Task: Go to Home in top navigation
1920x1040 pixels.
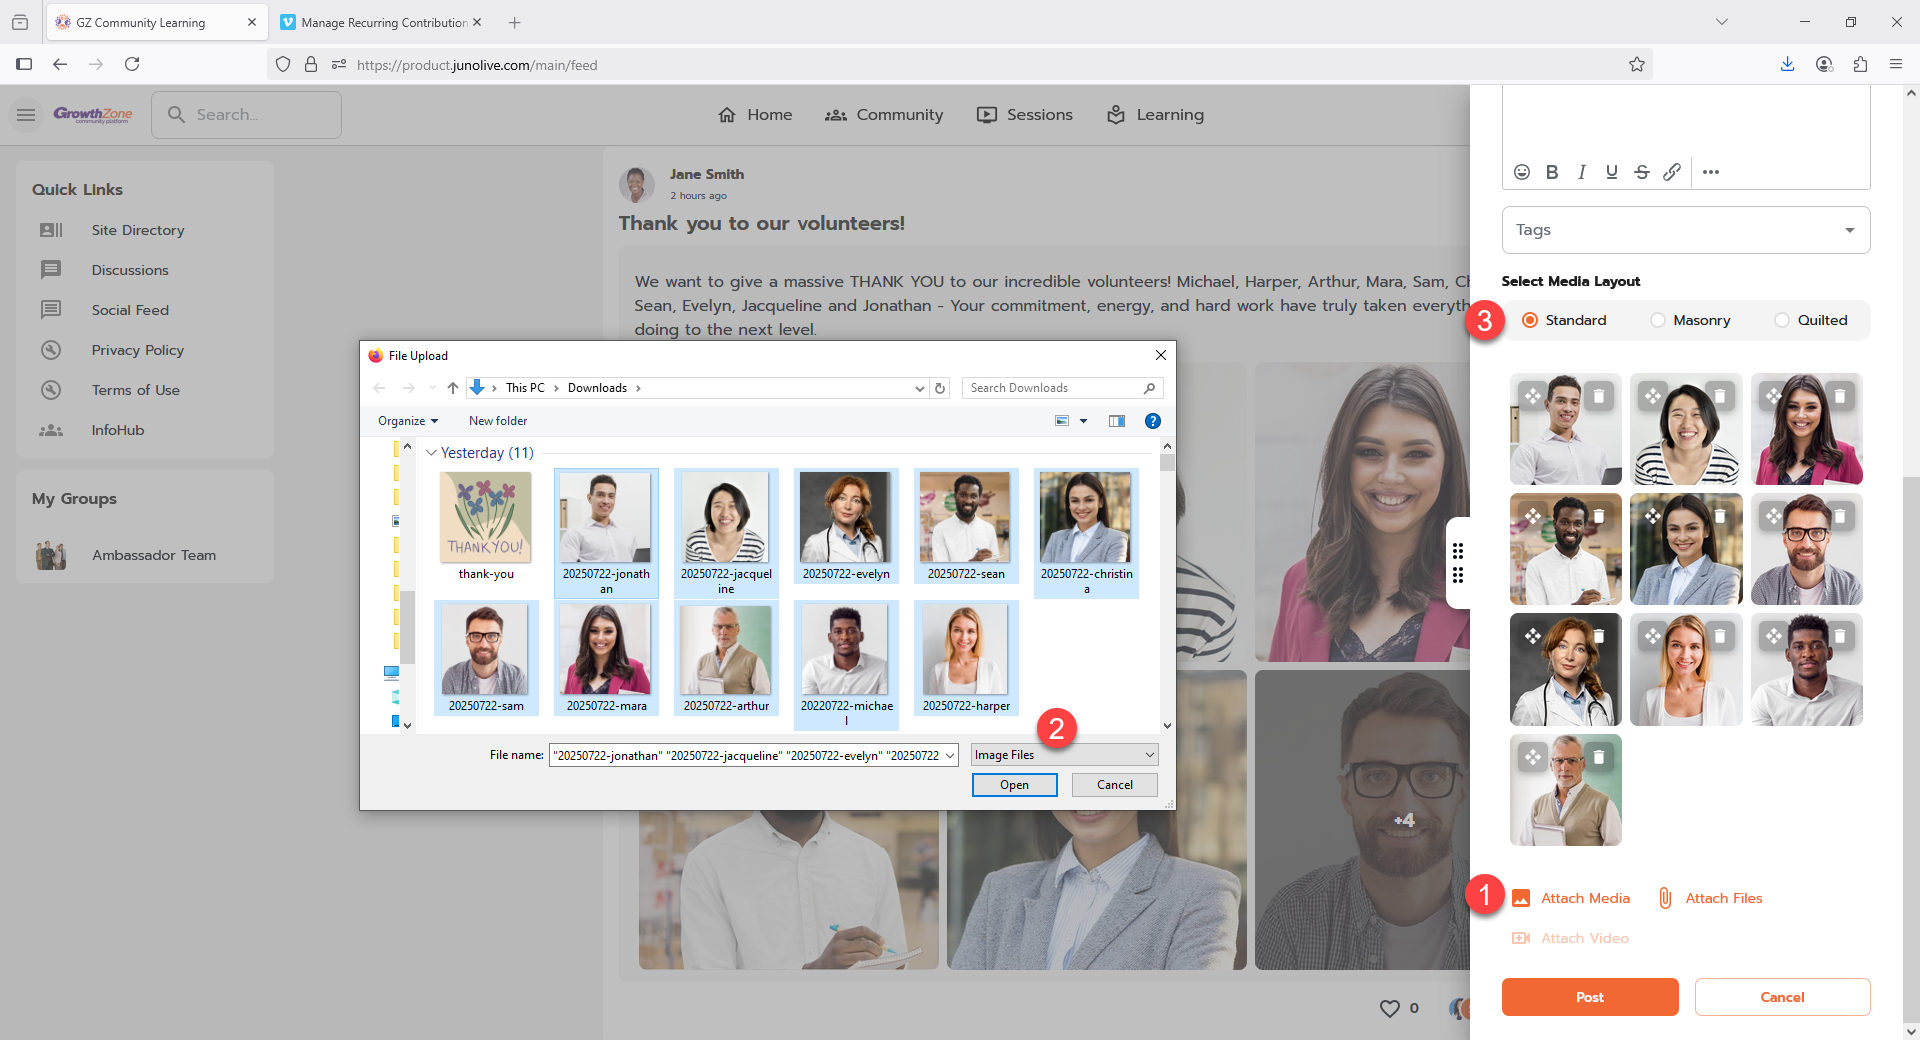Action: 755,115
